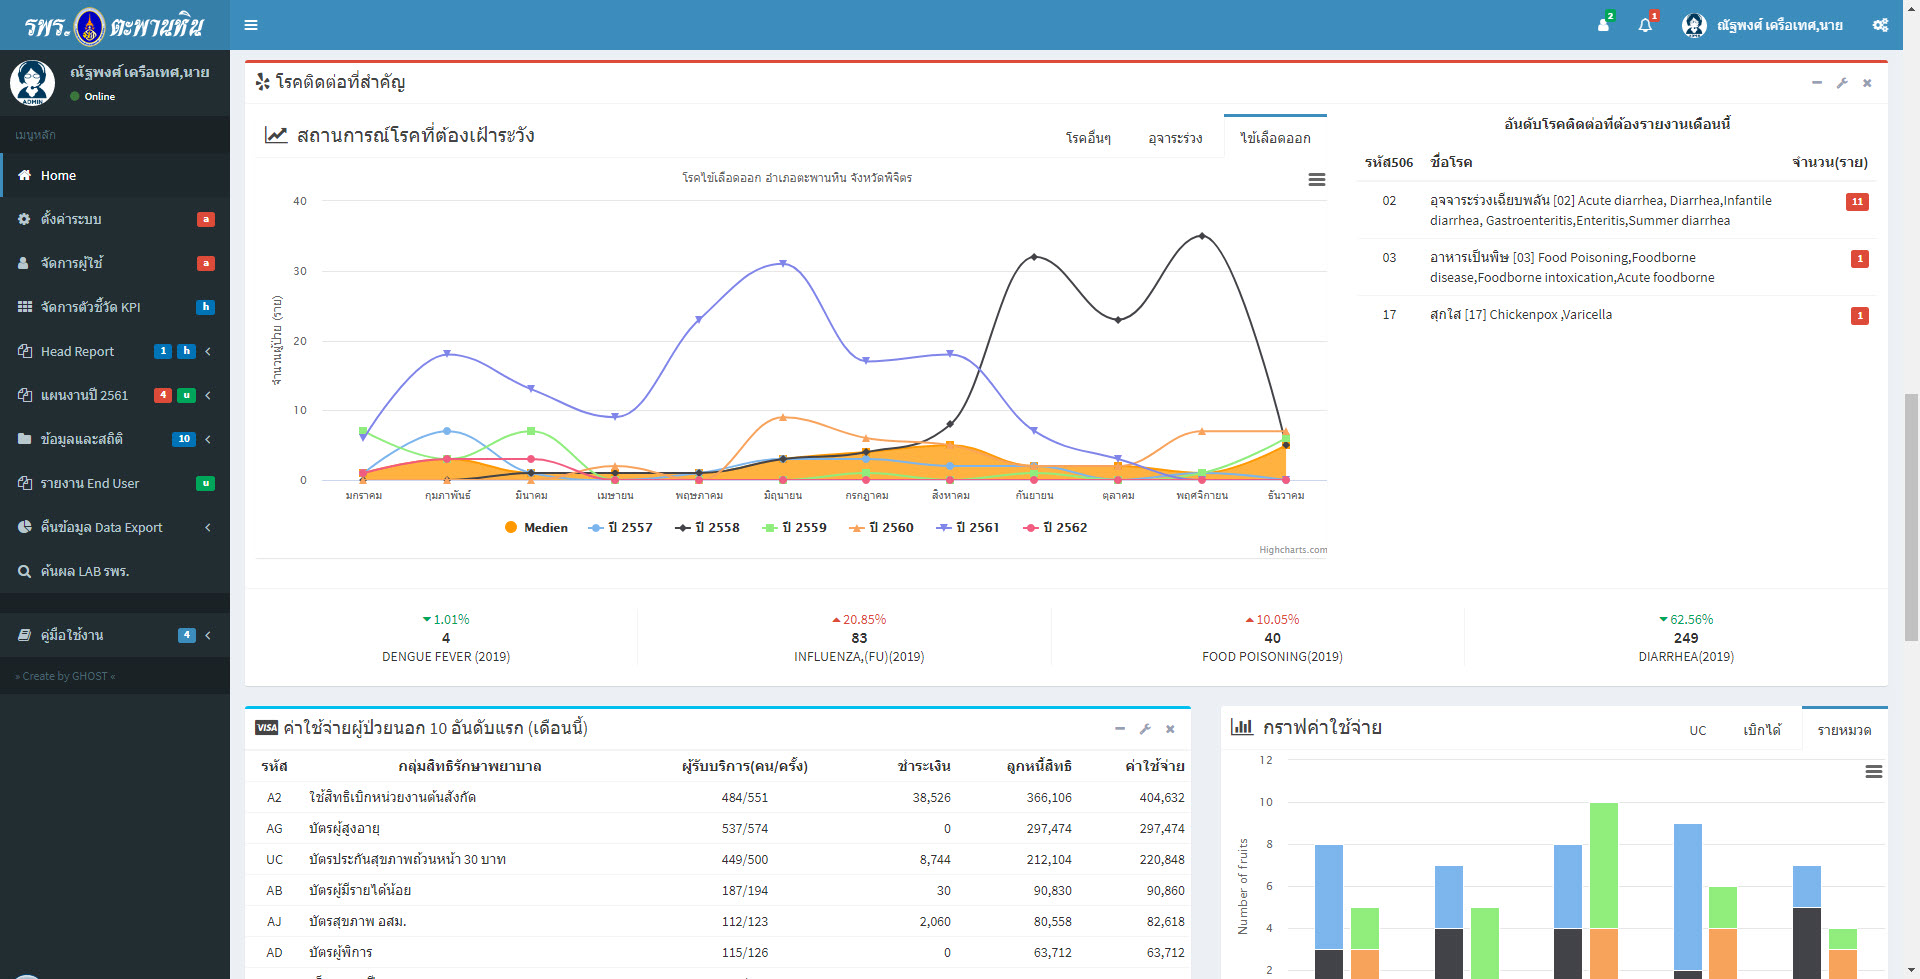1920x979 pixels.
Task: Select รายหมวด expenses tab
Action: coord(1844,730)
